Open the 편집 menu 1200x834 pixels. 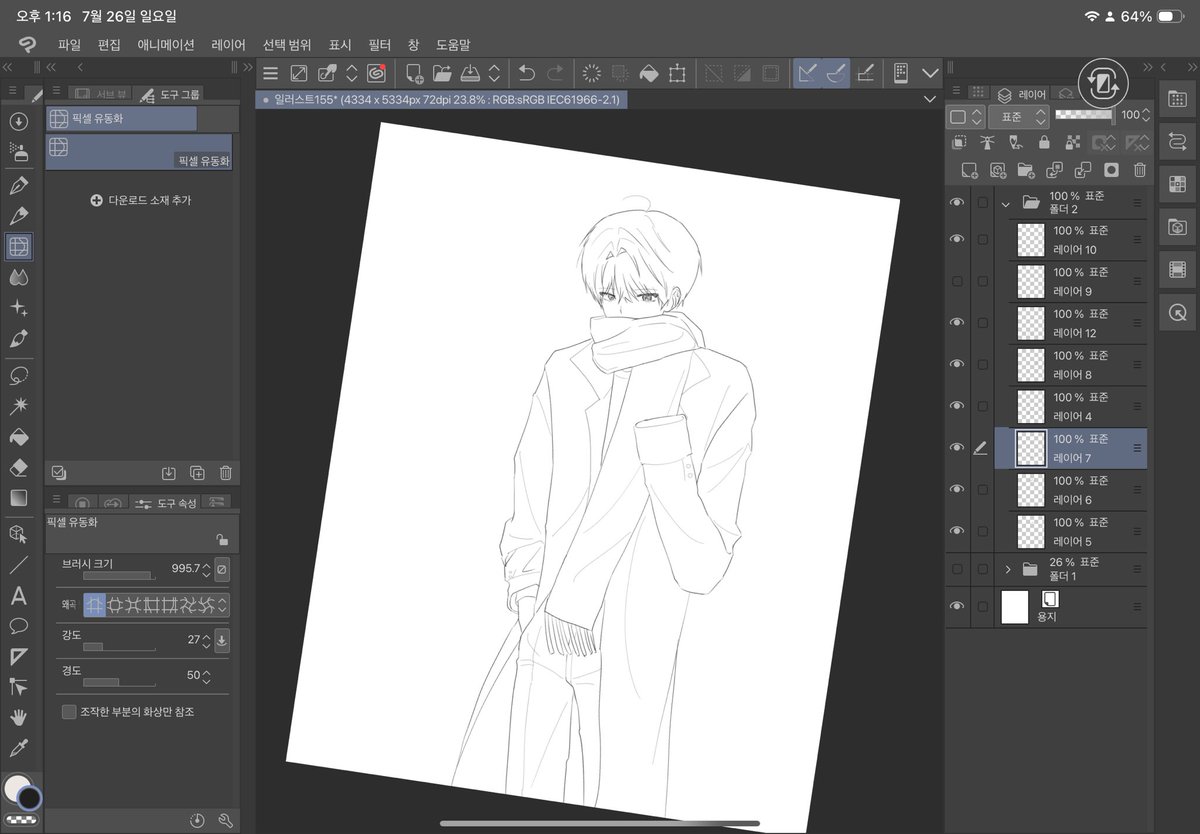[x=109, y=45]
